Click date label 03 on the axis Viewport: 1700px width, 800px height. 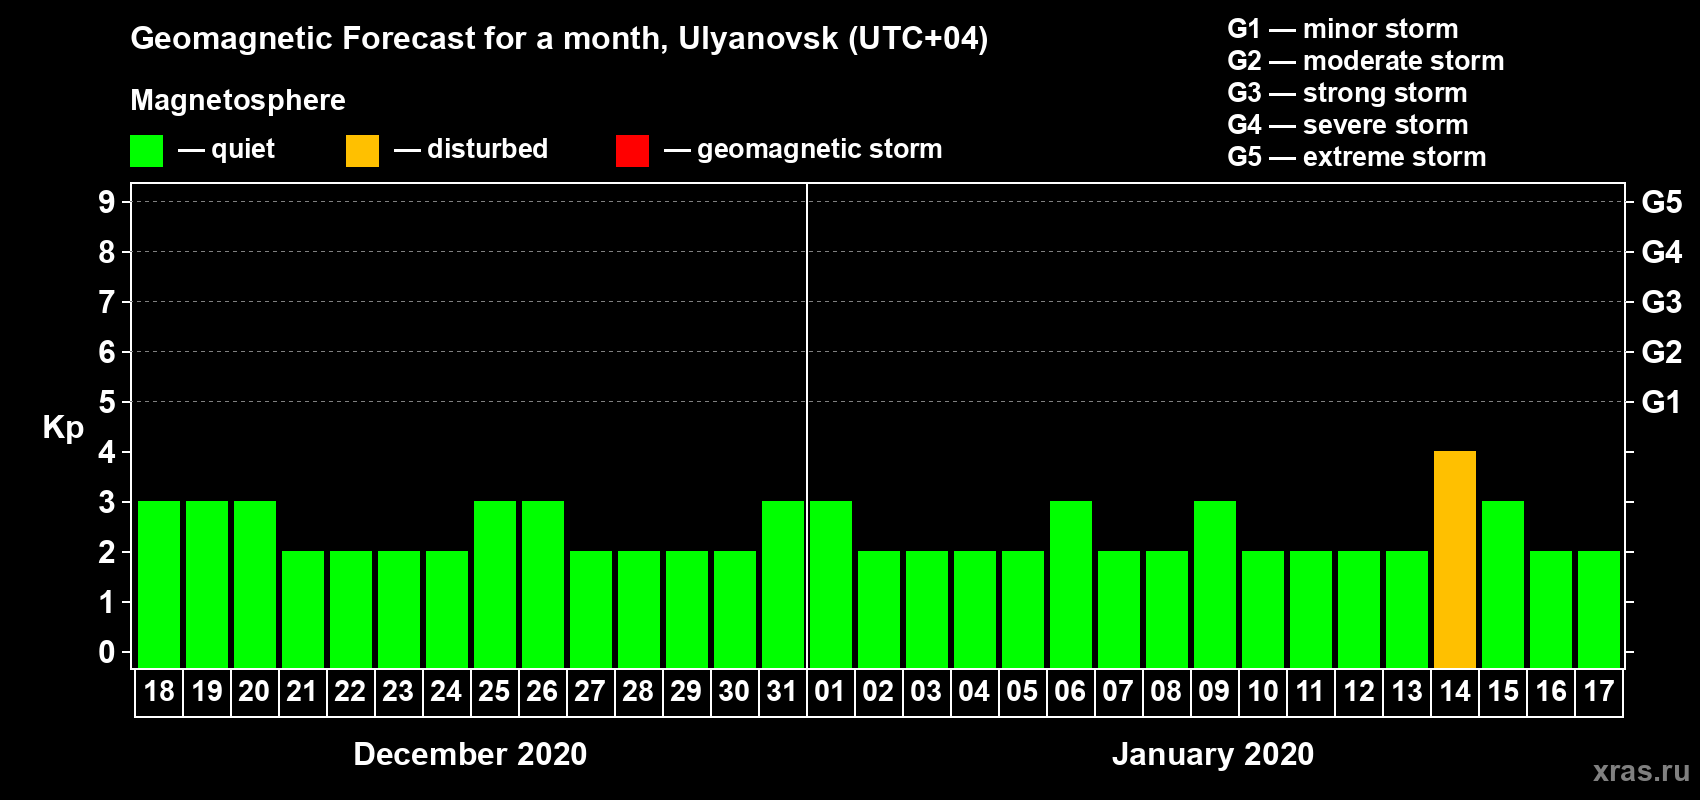coord(926,691)
